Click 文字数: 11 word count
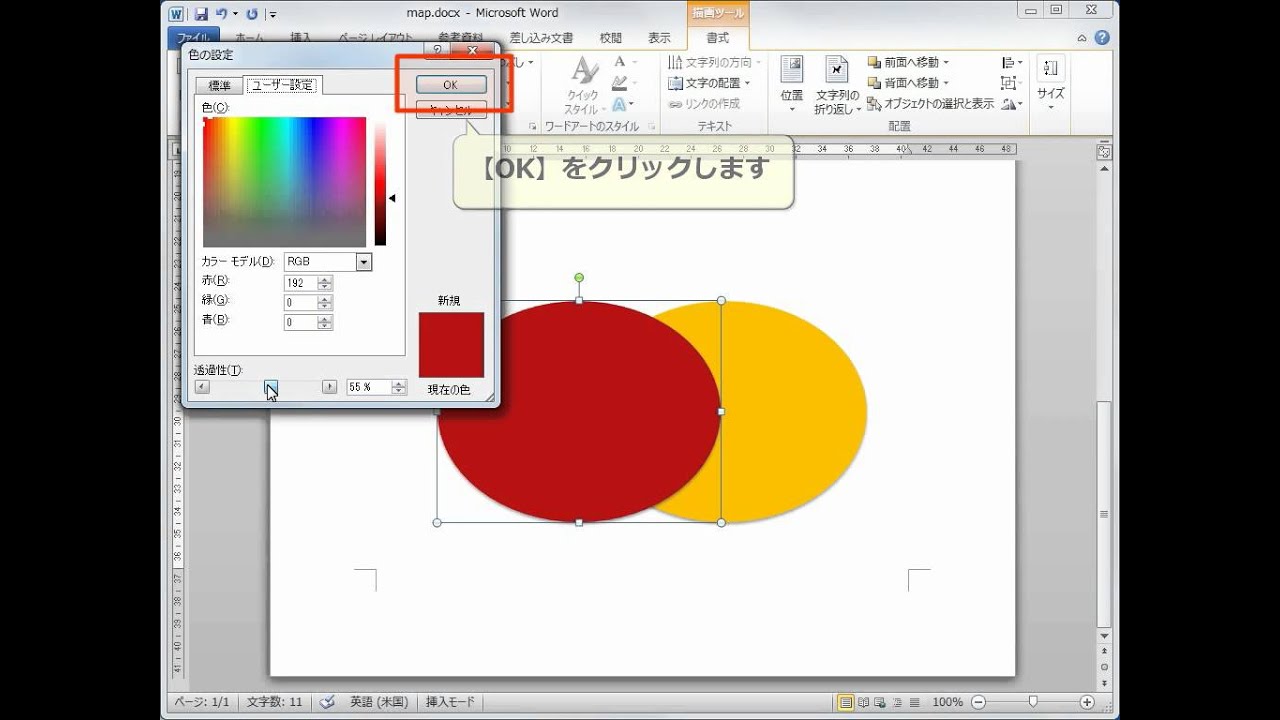Screen dimensions: 1280x720 pos(274,702)
